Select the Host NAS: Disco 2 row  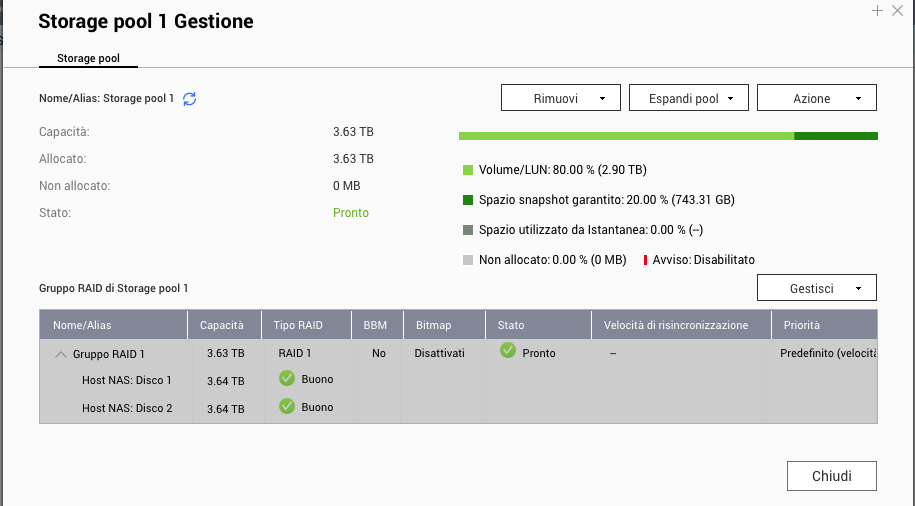click(127, 407)
